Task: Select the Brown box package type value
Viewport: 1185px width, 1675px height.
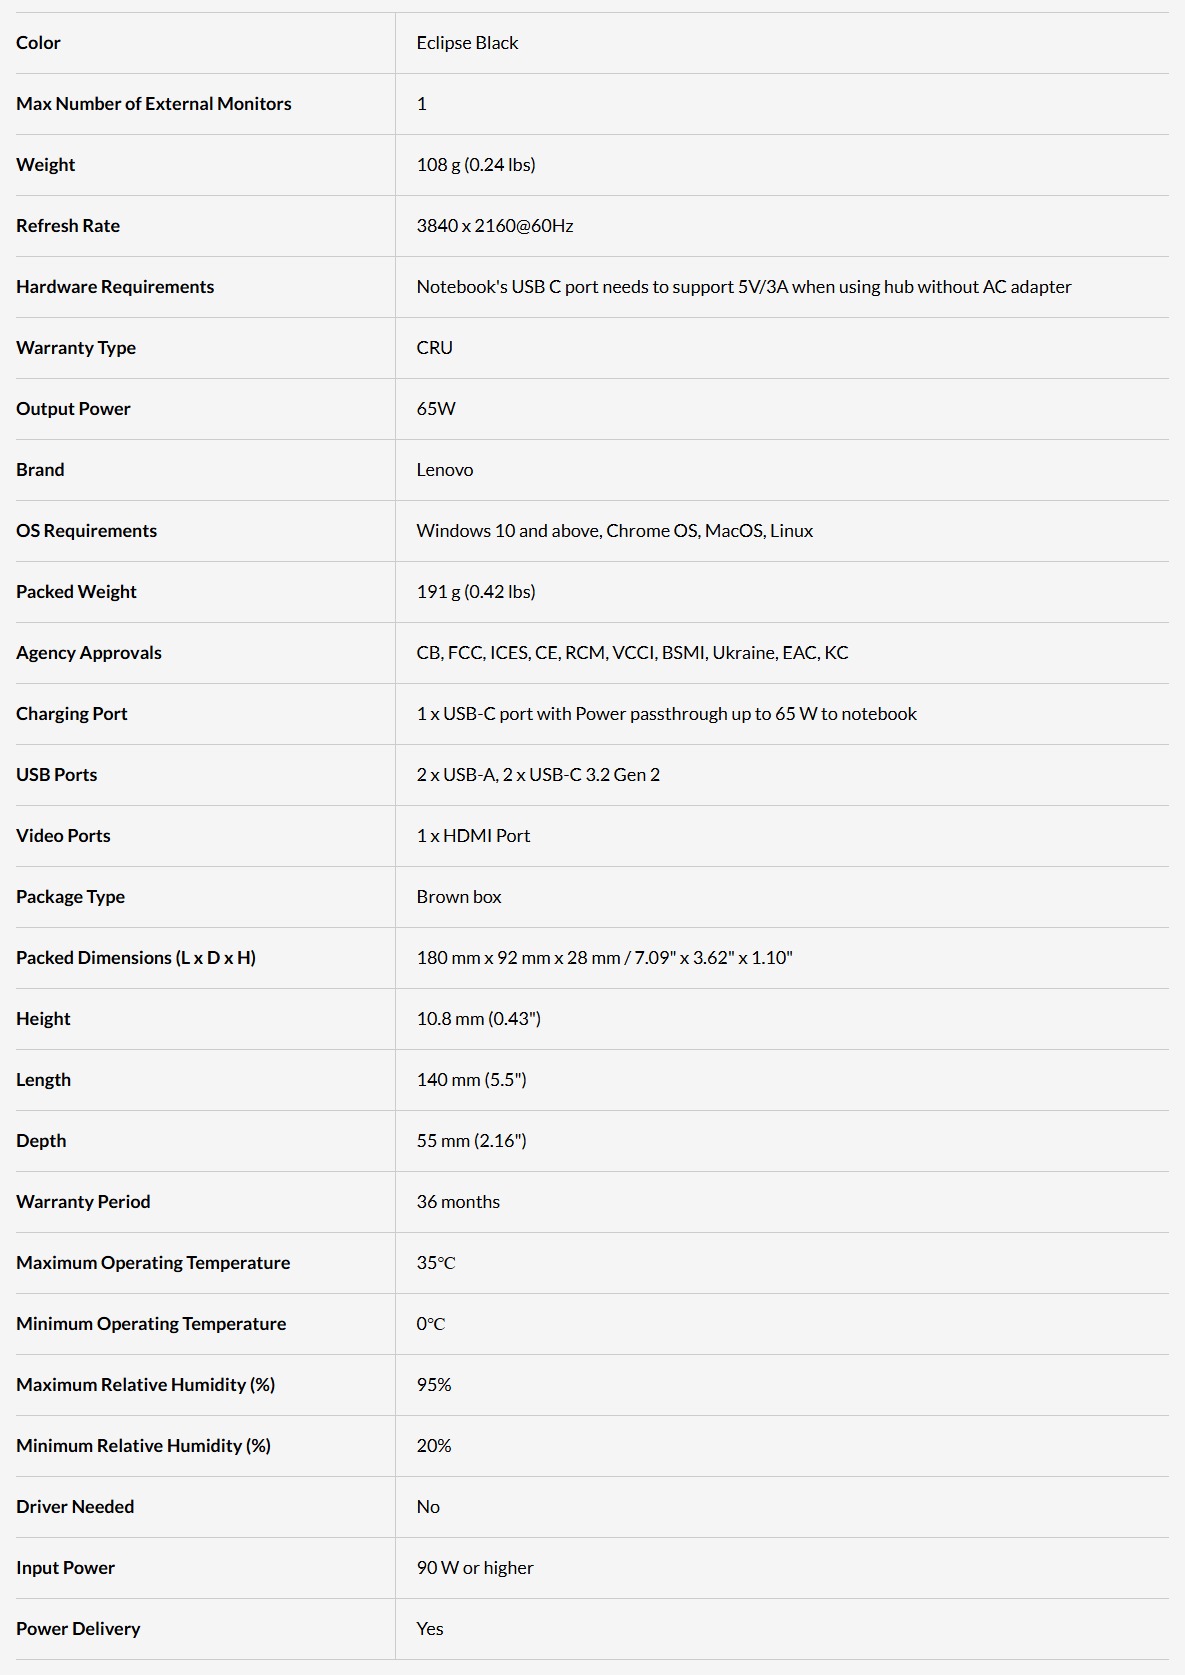Action: 459,897
